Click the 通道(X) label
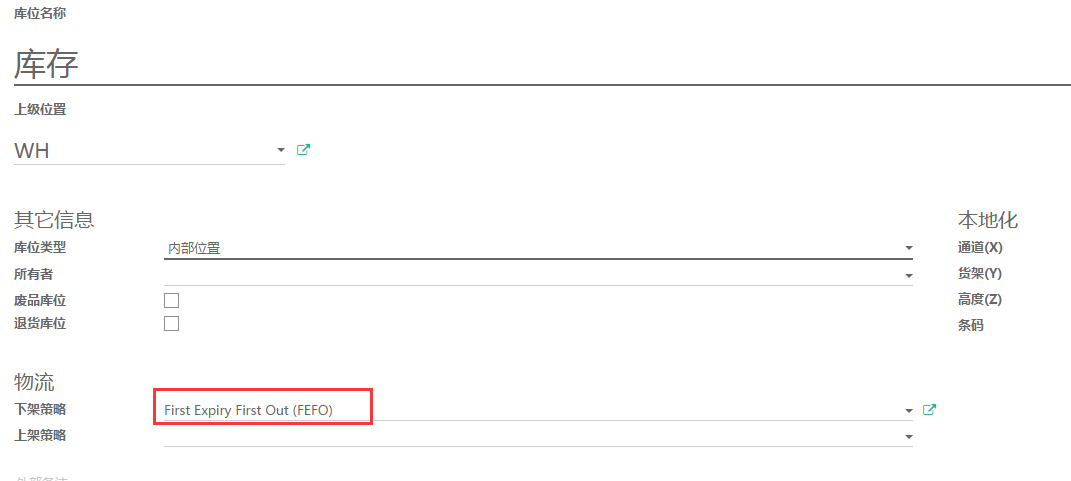This screenshot has width=1071, height=481. tap(980, 247)
